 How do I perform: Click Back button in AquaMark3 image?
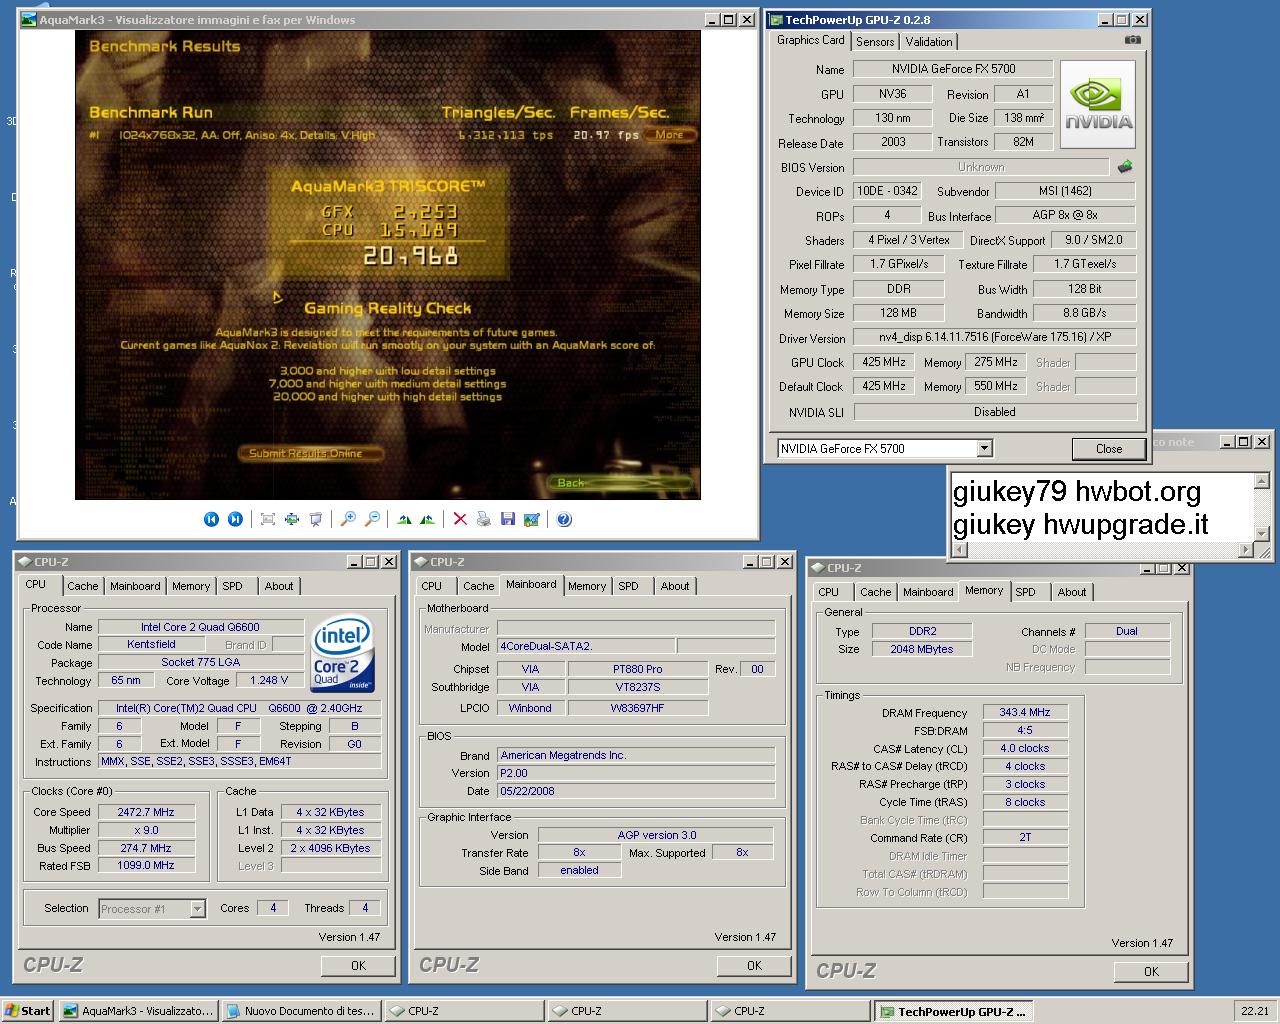[620, 483]
